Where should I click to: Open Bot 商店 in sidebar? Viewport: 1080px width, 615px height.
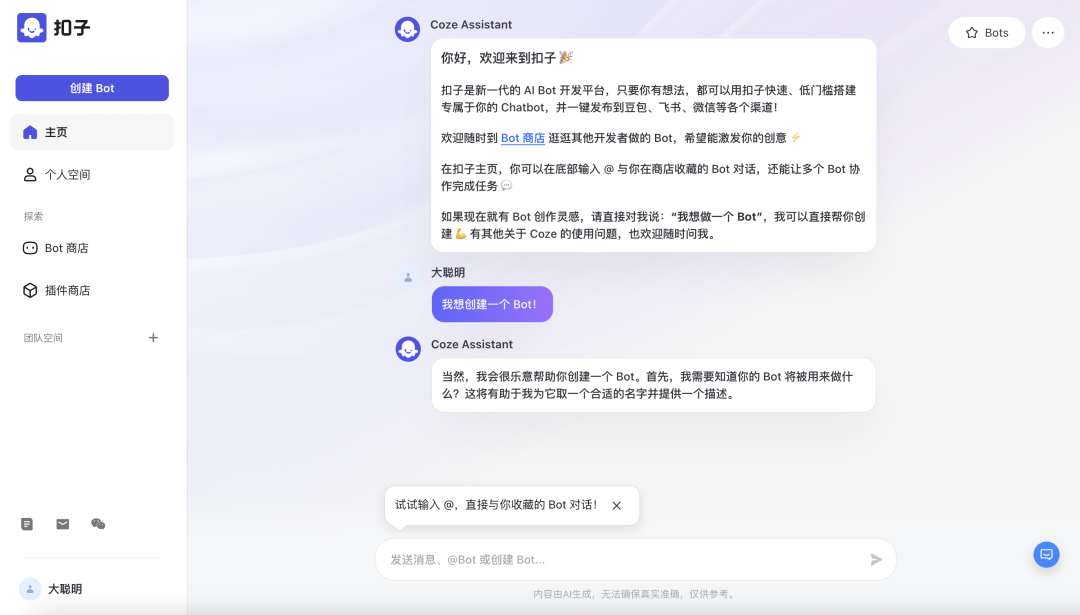pyautogui.click(x=92, y=248)
